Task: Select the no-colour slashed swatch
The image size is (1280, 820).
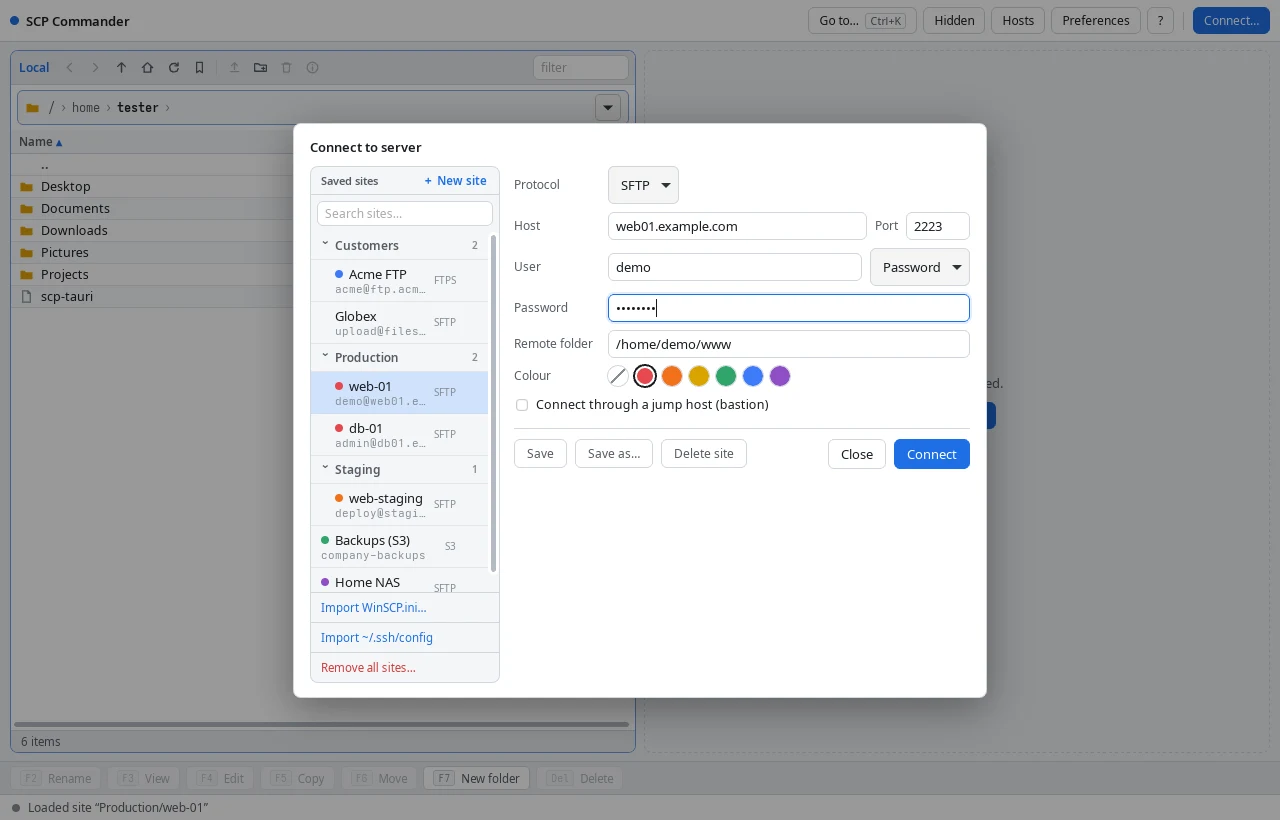Action: [x=618, y=376]
